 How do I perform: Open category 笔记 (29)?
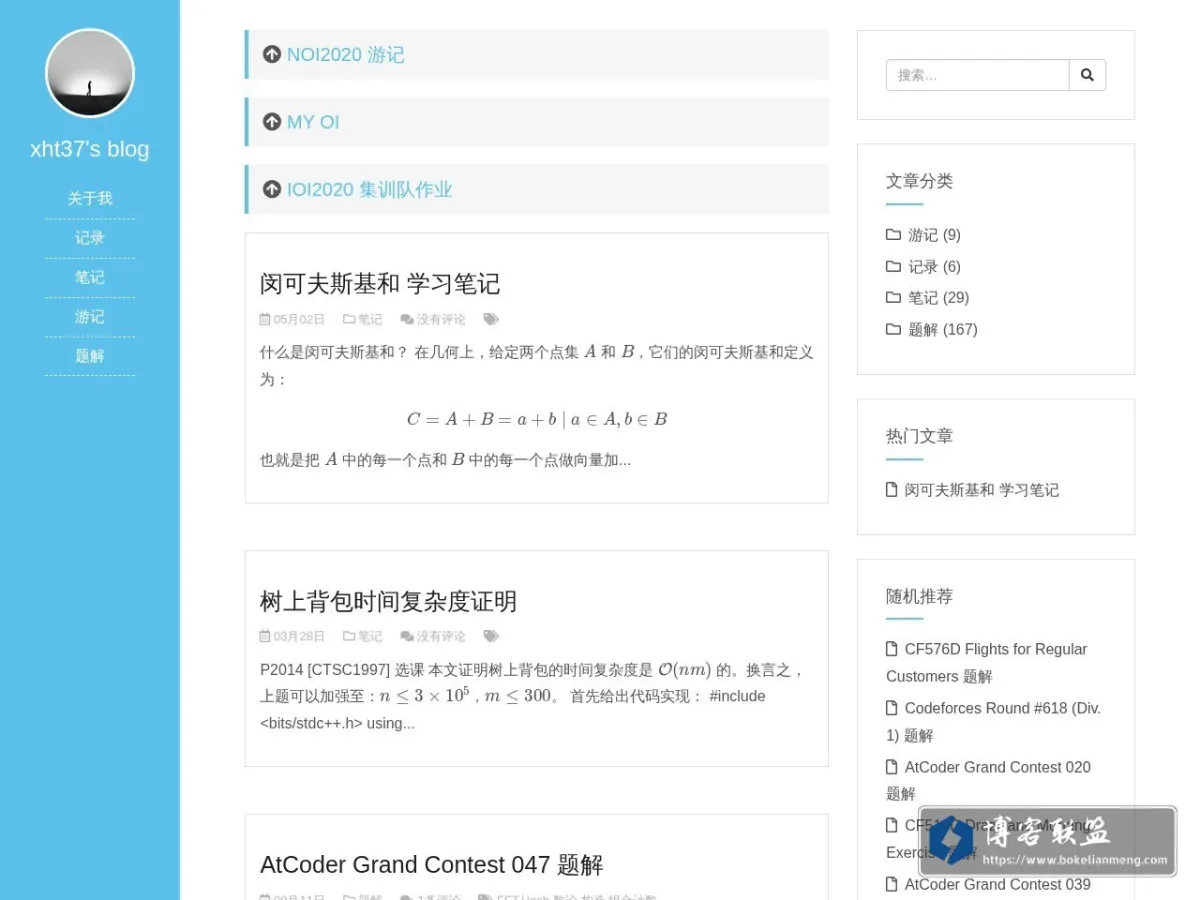tap(938, 298)
